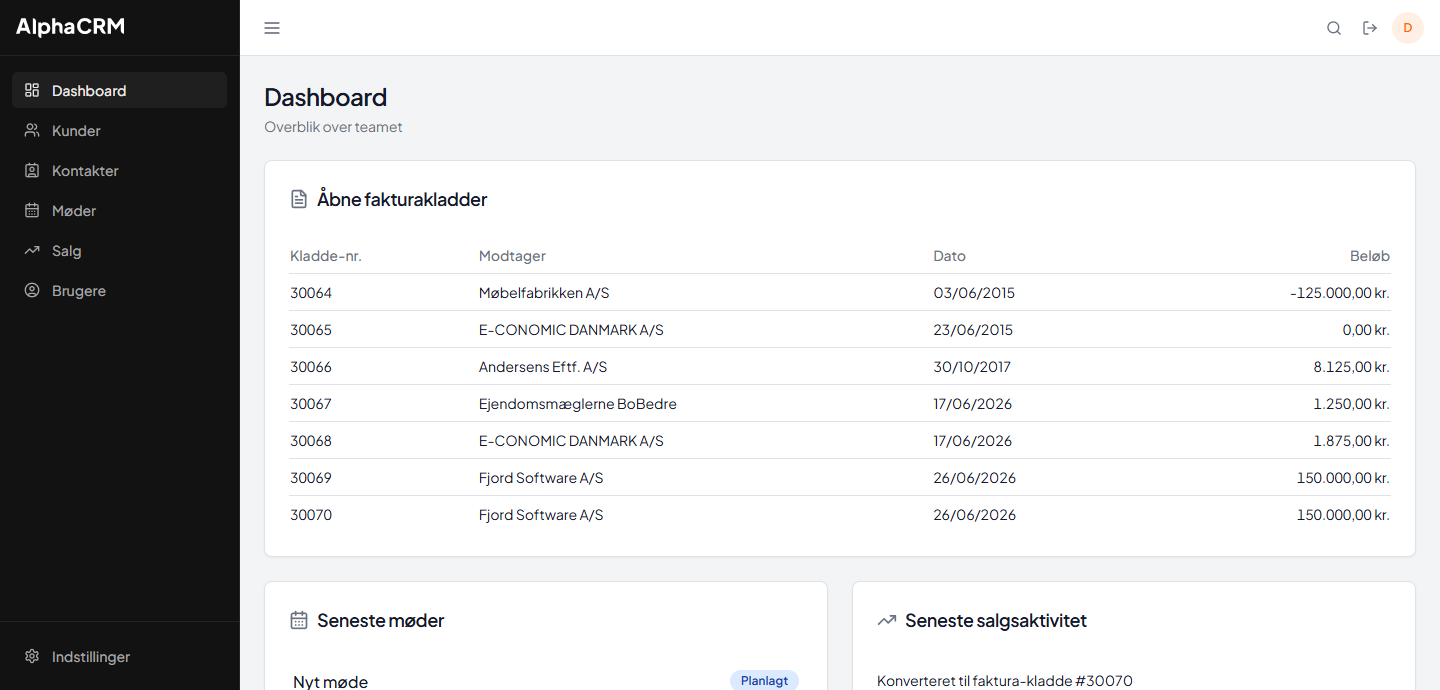Click the calendar icon beside Seneste møder

click(299, 620)
